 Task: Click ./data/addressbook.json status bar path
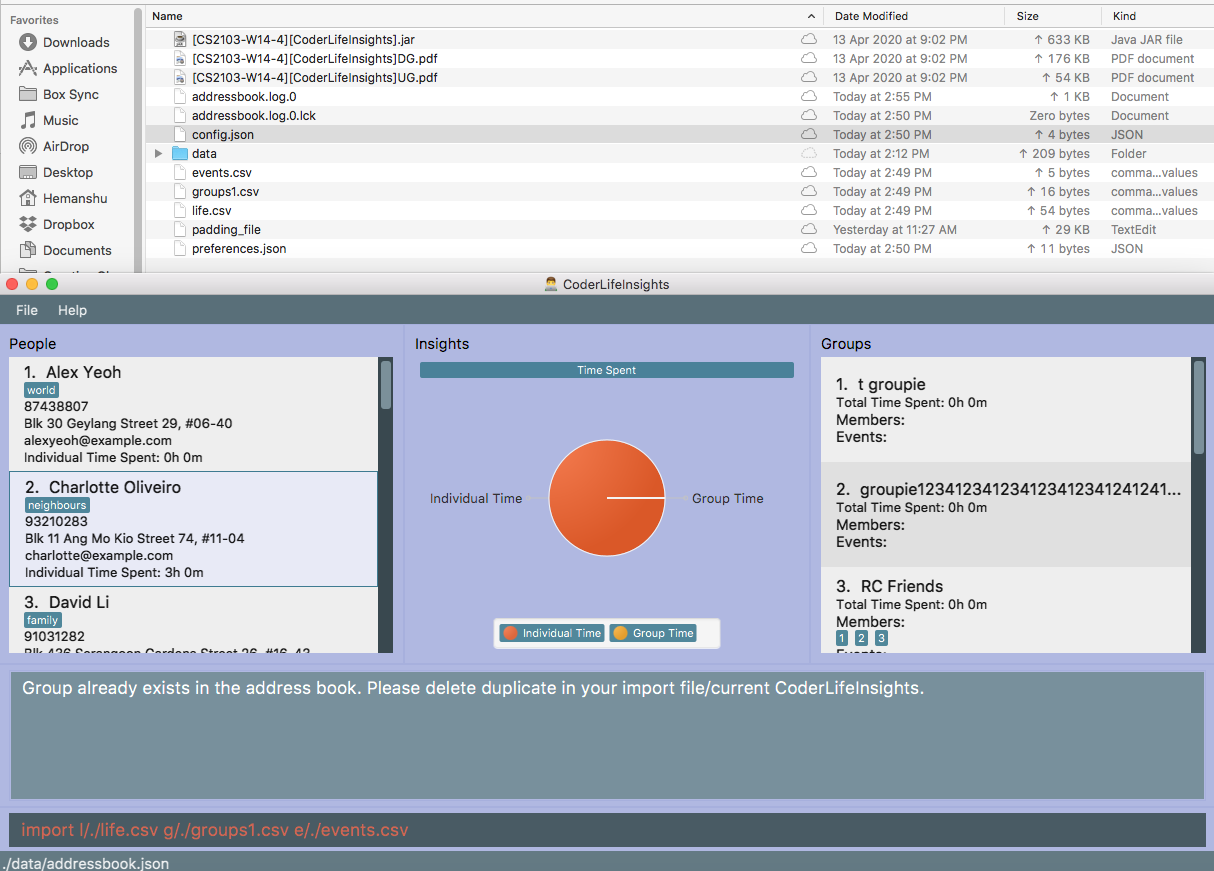coord(85,863)
